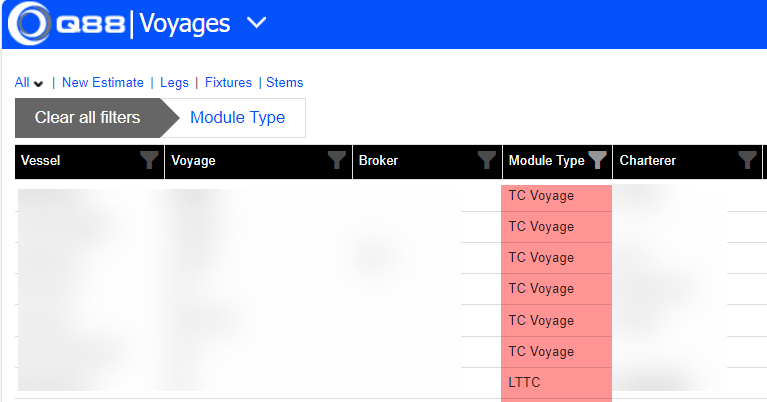The height and width of the screenshot is (402, 767).
Task: Open the Voyage column filter
Action: coord(337,160)
